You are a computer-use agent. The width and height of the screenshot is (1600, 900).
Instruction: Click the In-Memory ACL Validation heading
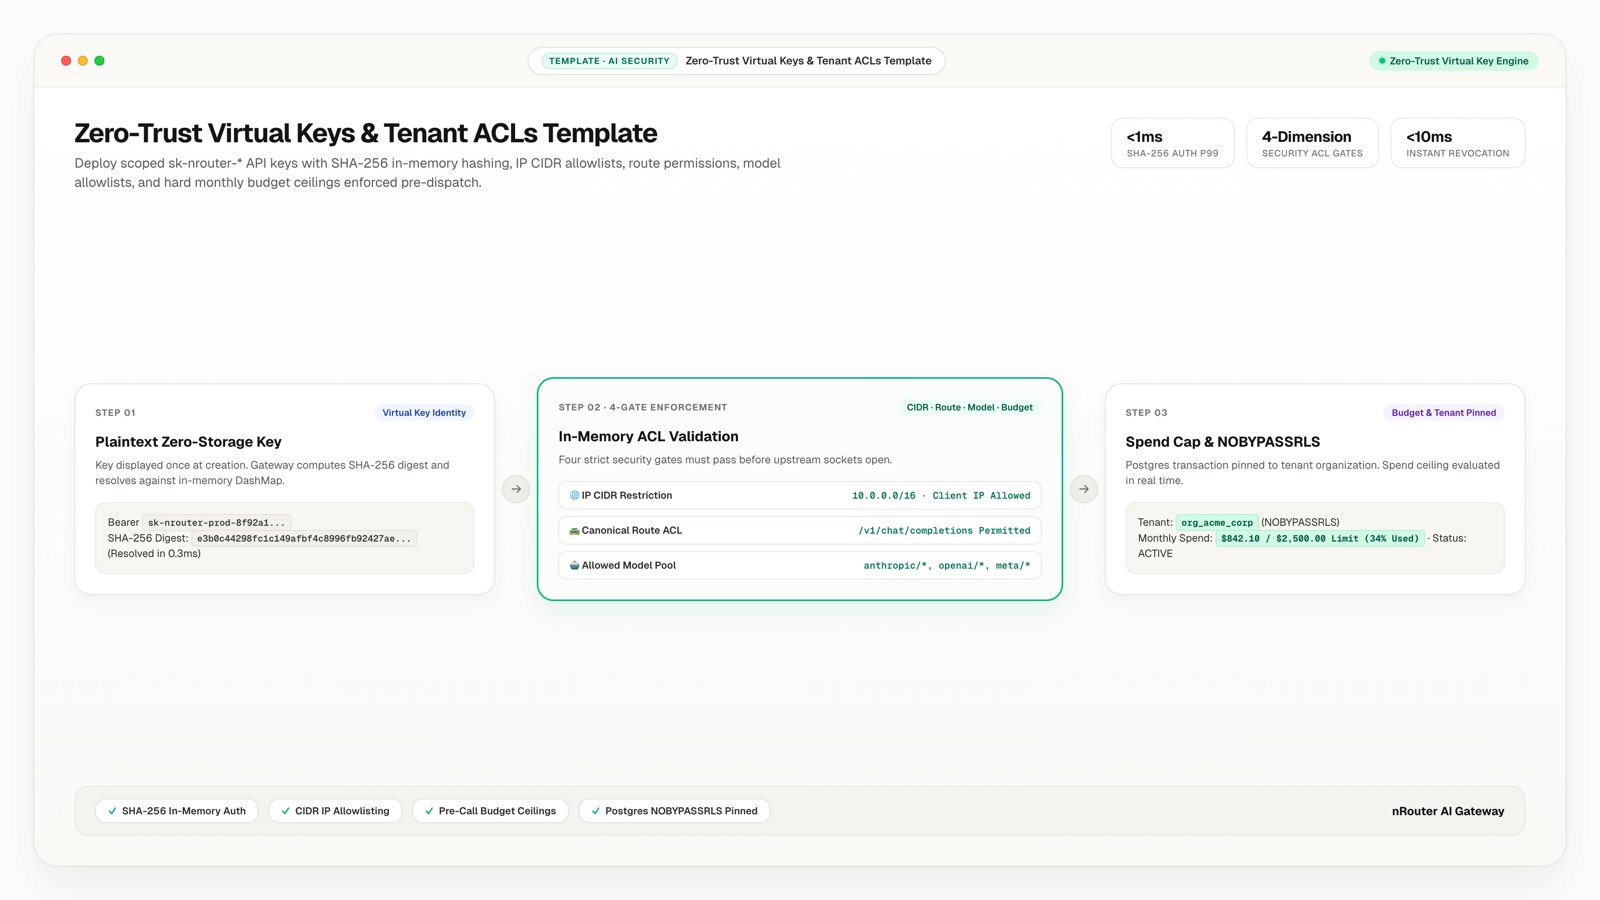(648, 437)
